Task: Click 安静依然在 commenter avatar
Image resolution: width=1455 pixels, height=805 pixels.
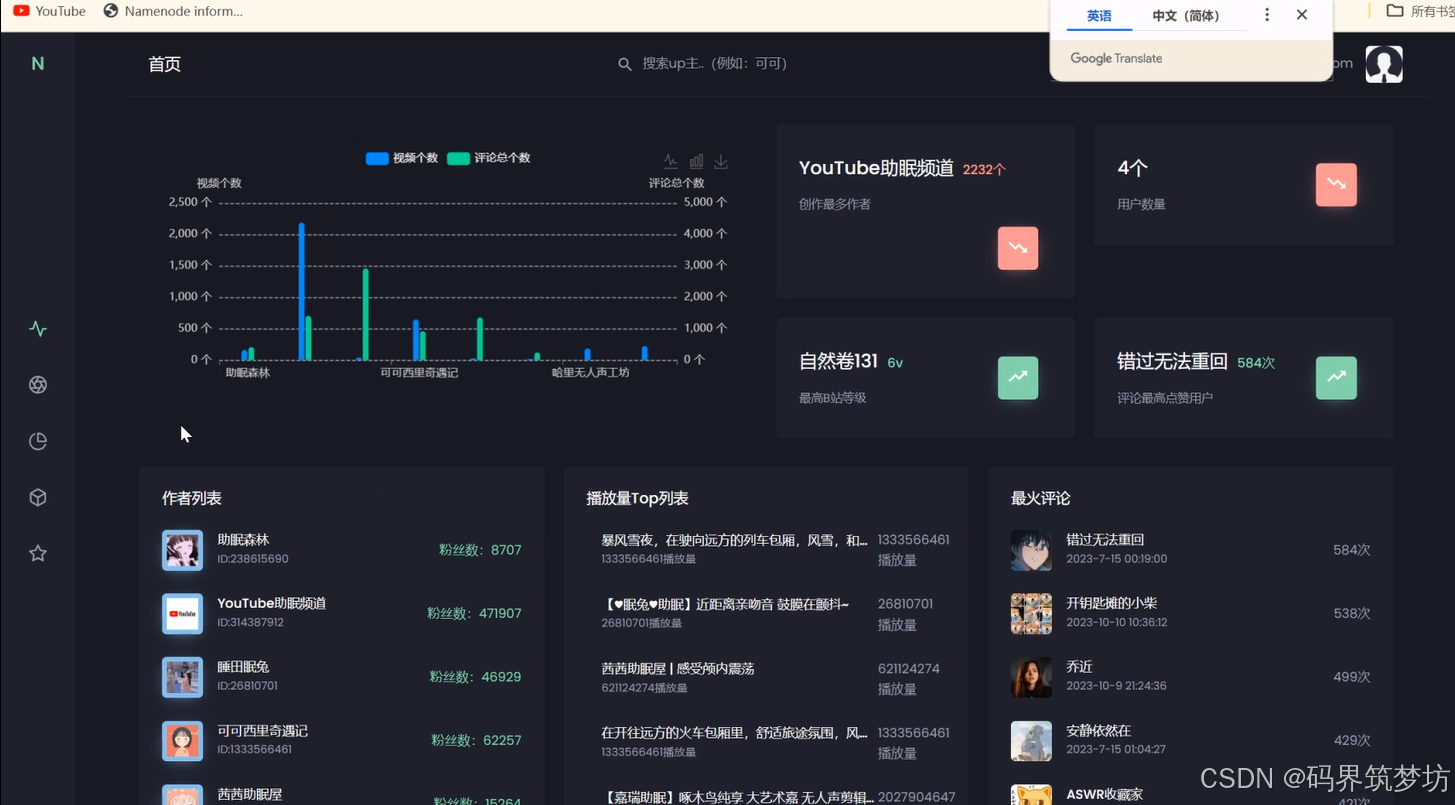Action: click(1031, 741)
